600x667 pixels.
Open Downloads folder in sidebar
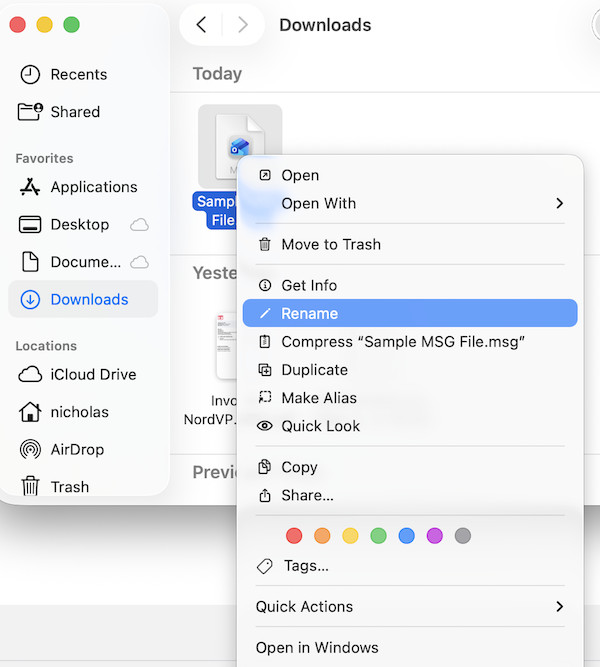pyautogui.click(x=89, y=300)
